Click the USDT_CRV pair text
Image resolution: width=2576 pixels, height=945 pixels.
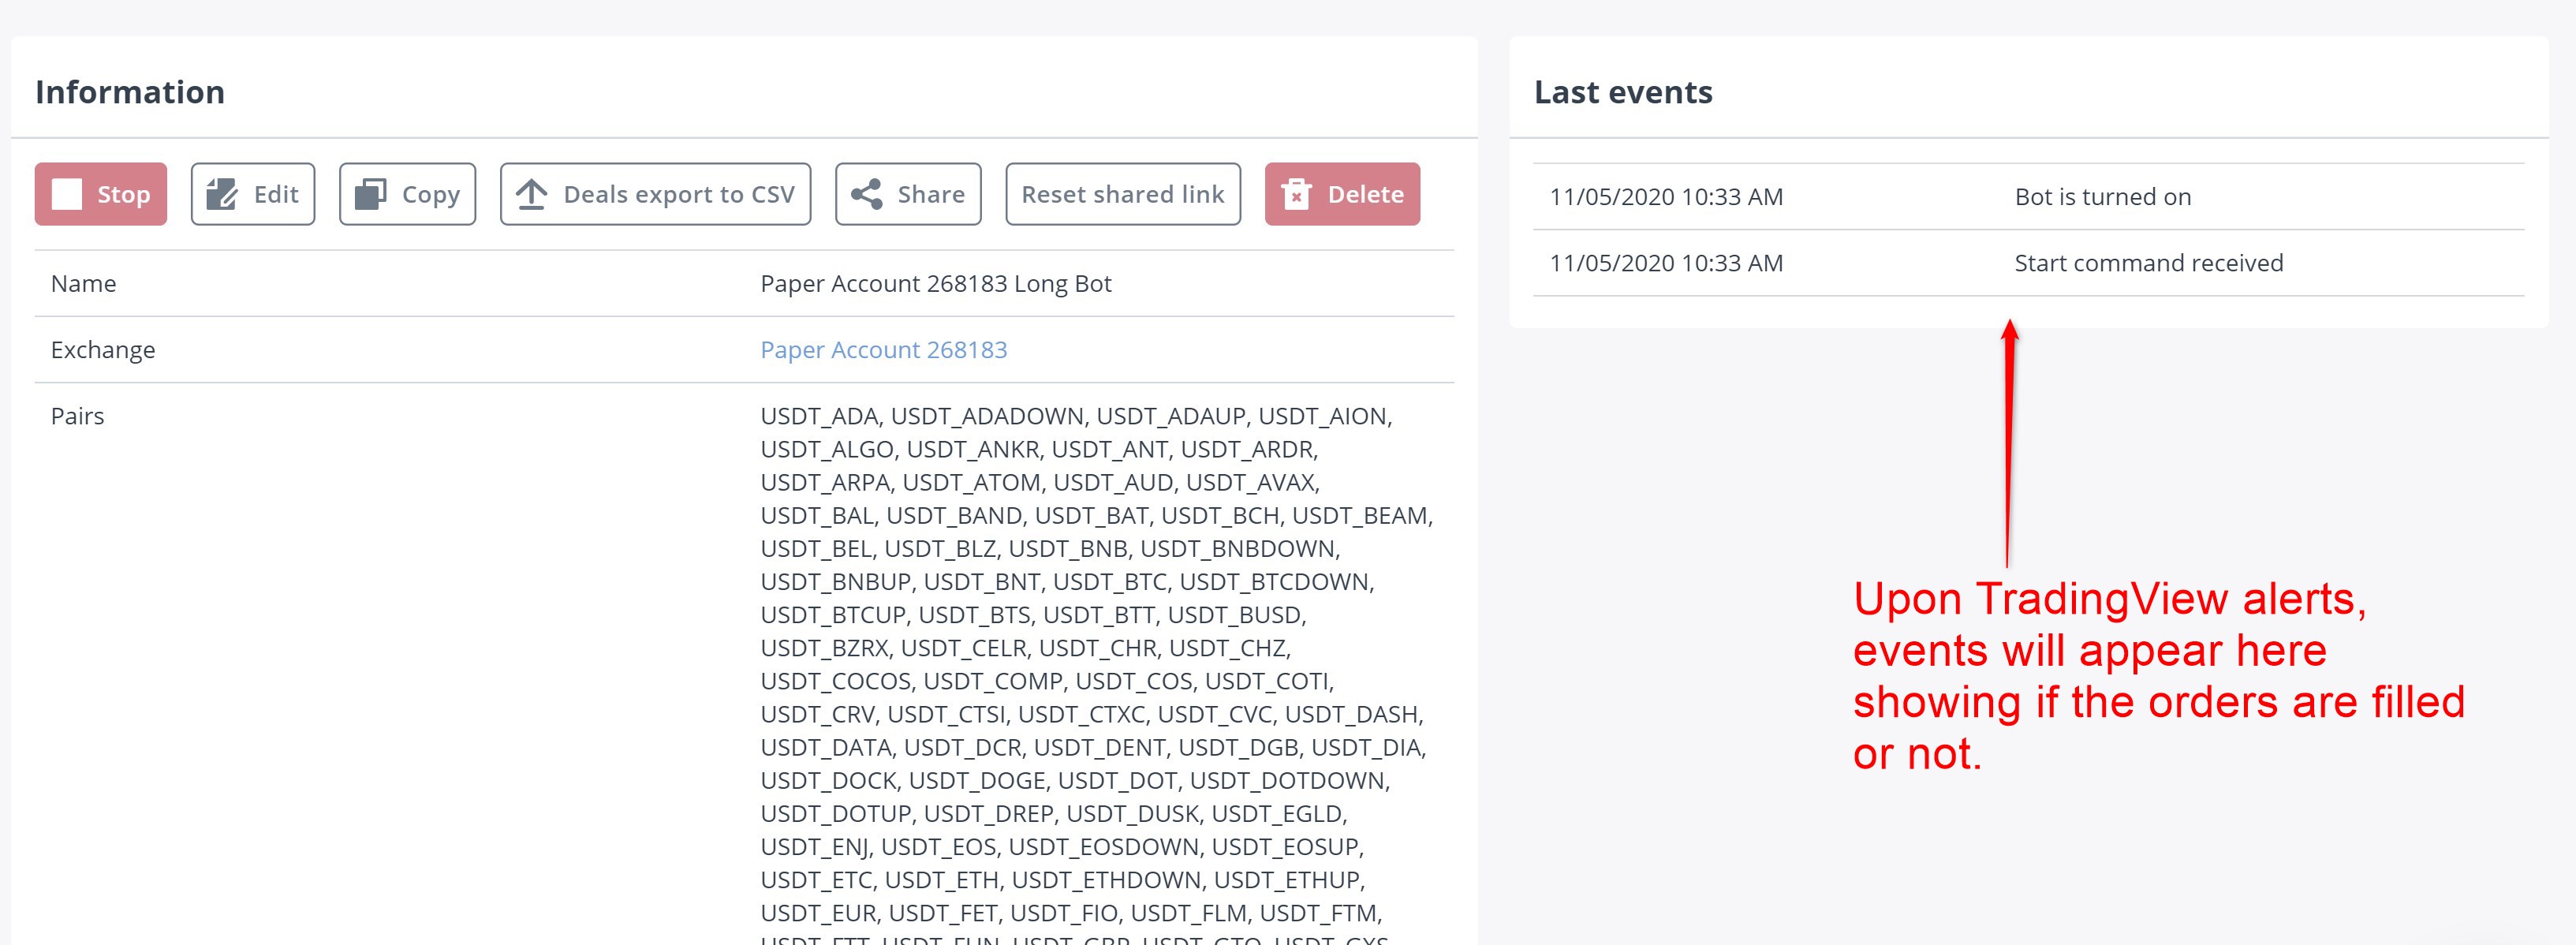[x=816, y=715]
